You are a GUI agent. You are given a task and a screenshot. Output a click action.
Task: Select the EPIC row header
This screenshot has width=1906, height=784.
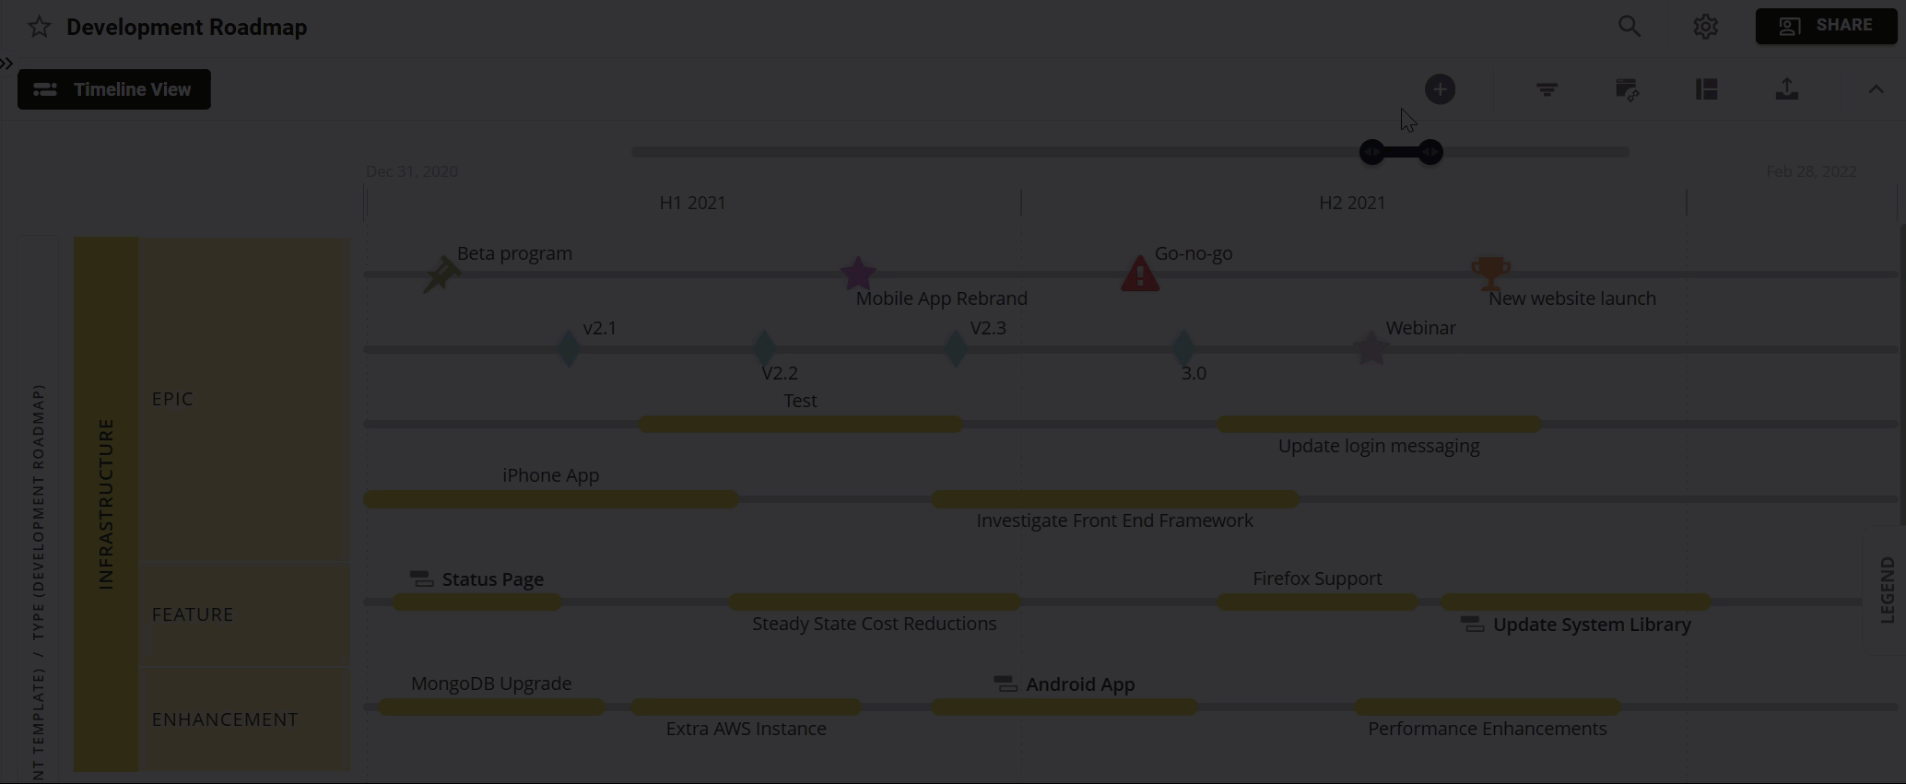[x=171, y=398]
